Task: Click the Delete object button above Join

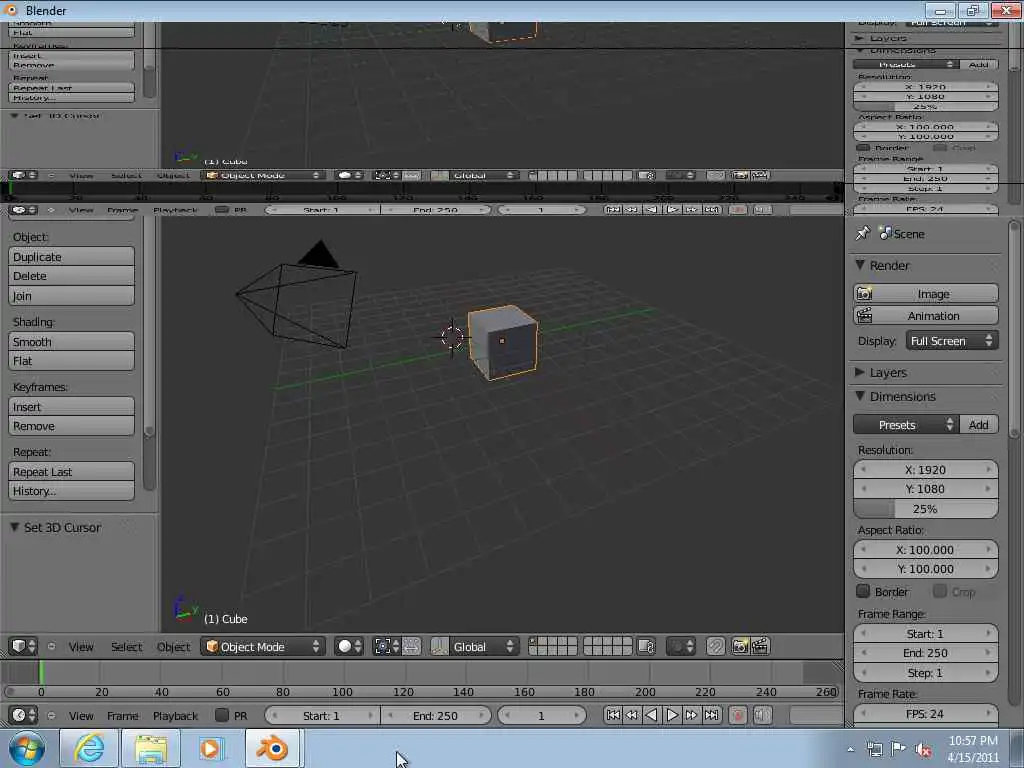Action: coord(71,276)
